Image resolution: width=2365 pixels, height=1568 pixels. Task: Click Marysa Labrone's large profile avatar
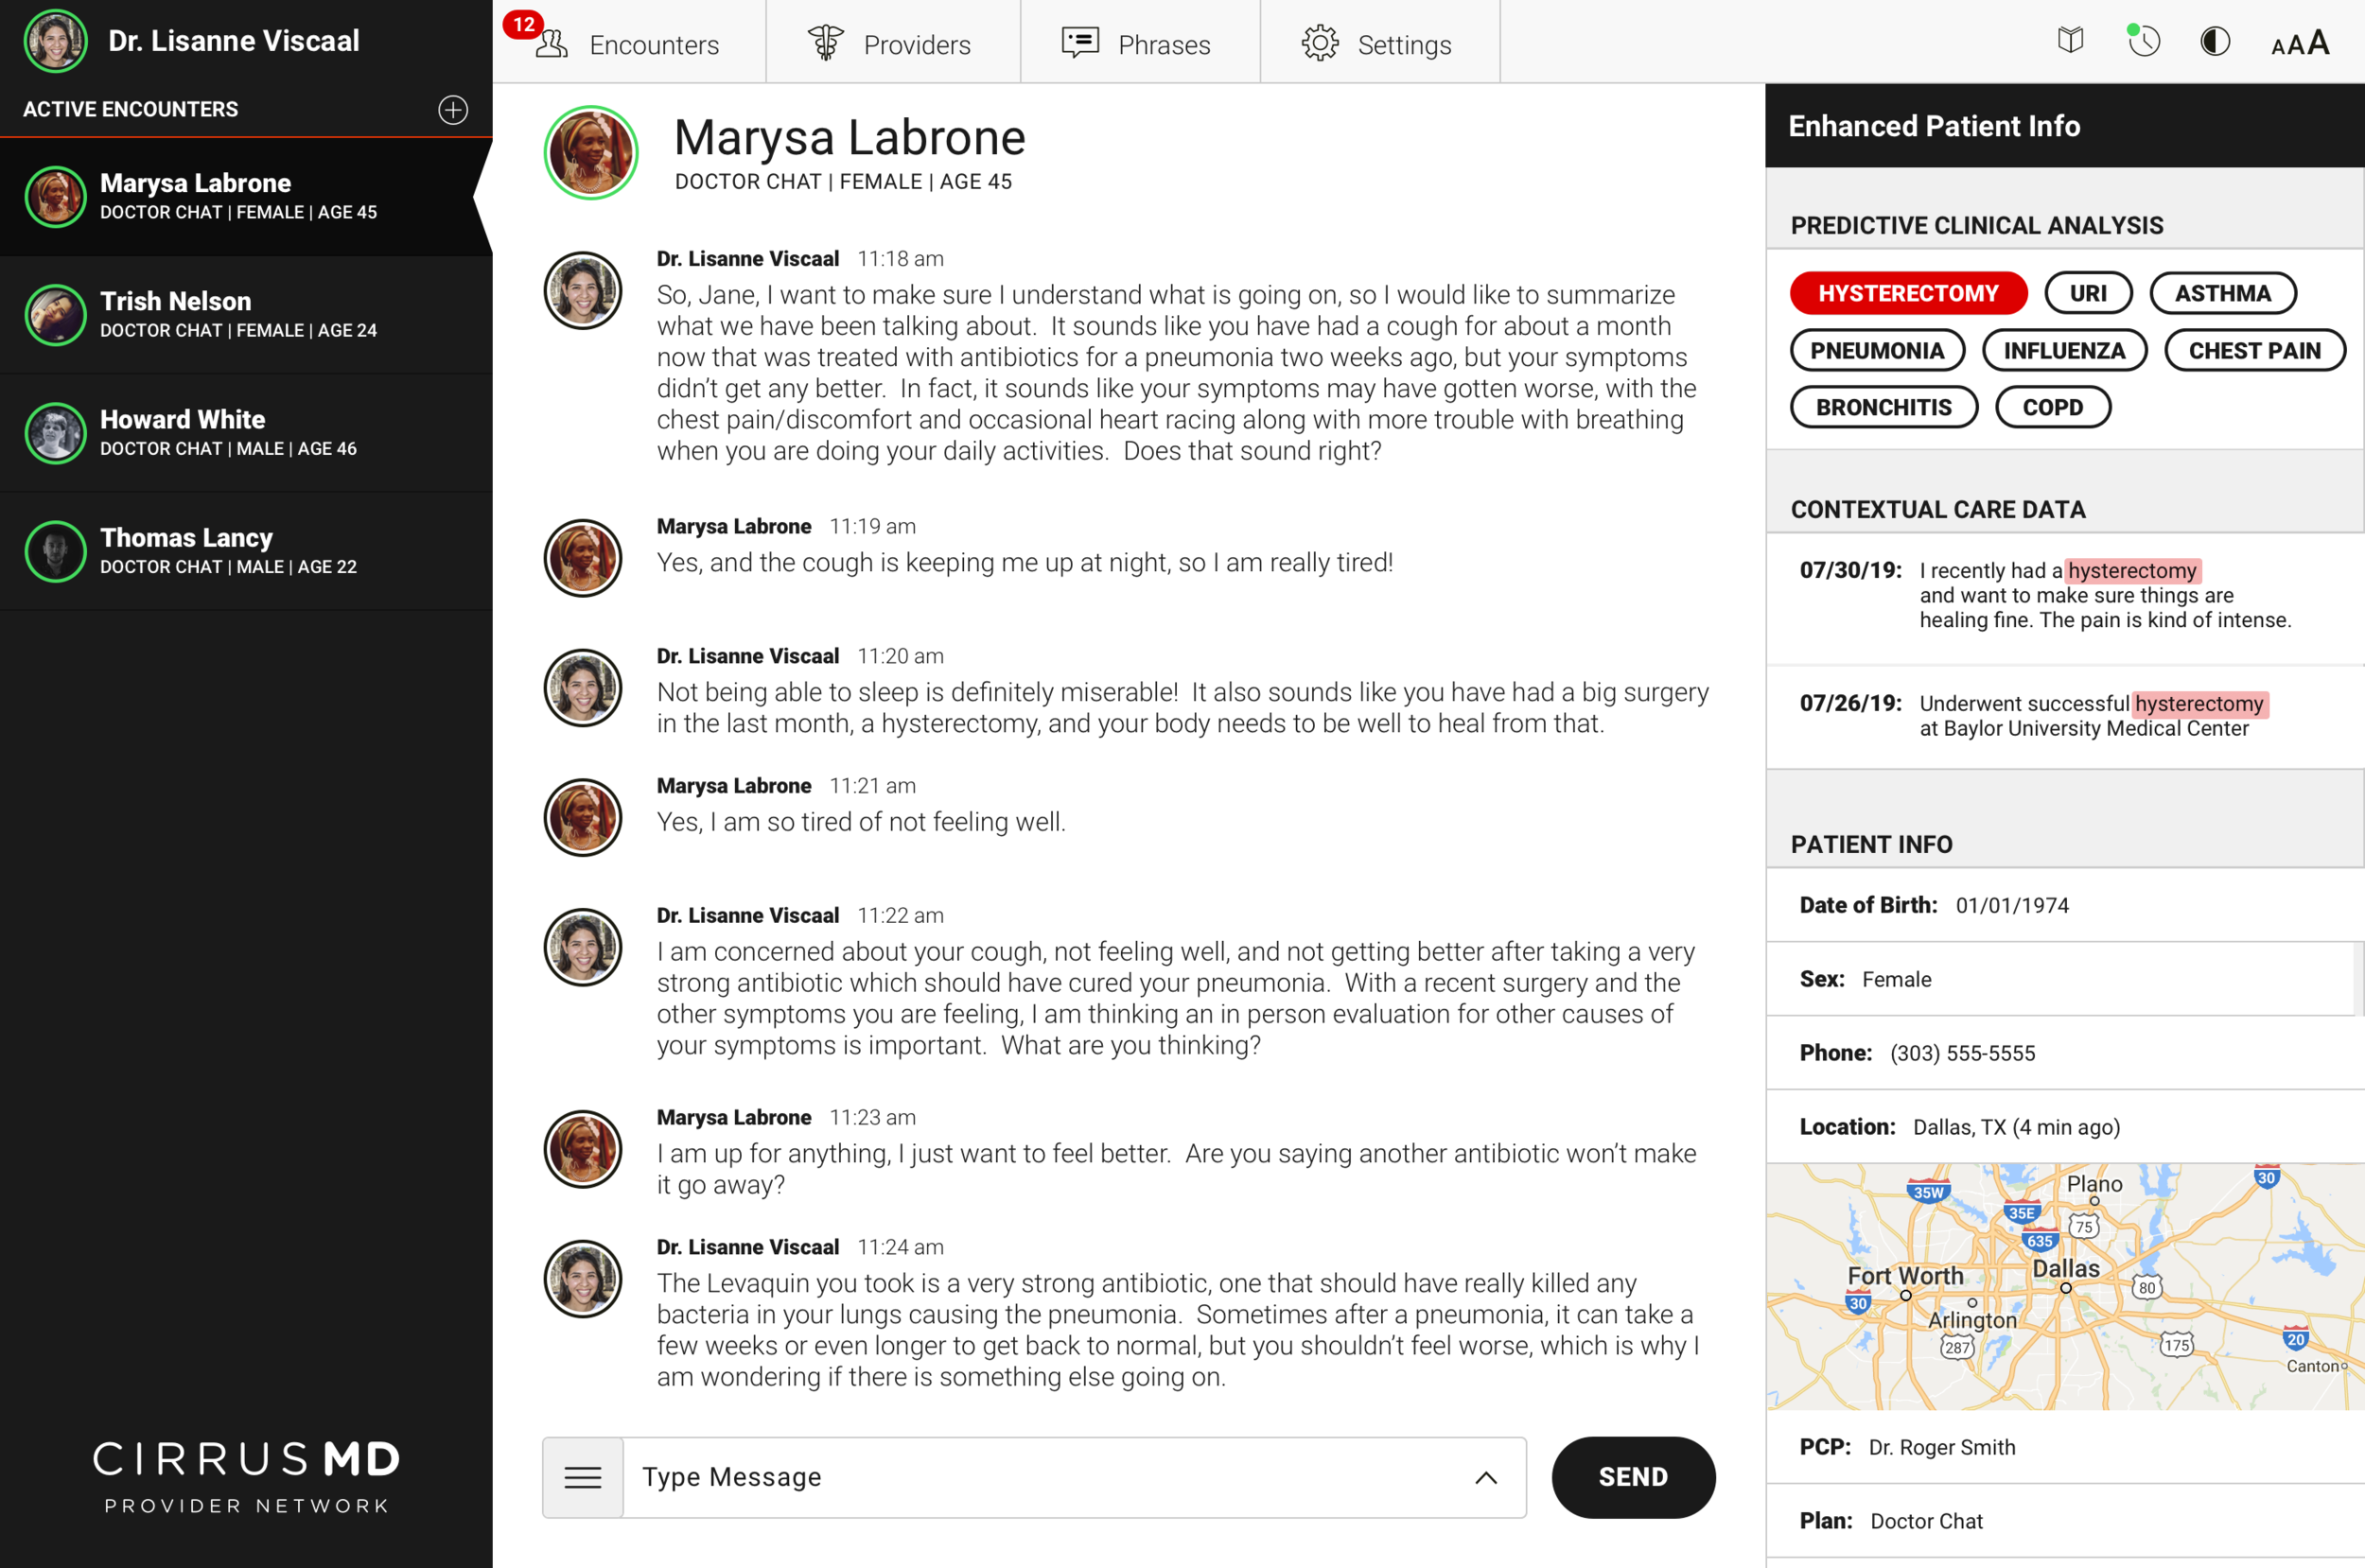[591, 153]
